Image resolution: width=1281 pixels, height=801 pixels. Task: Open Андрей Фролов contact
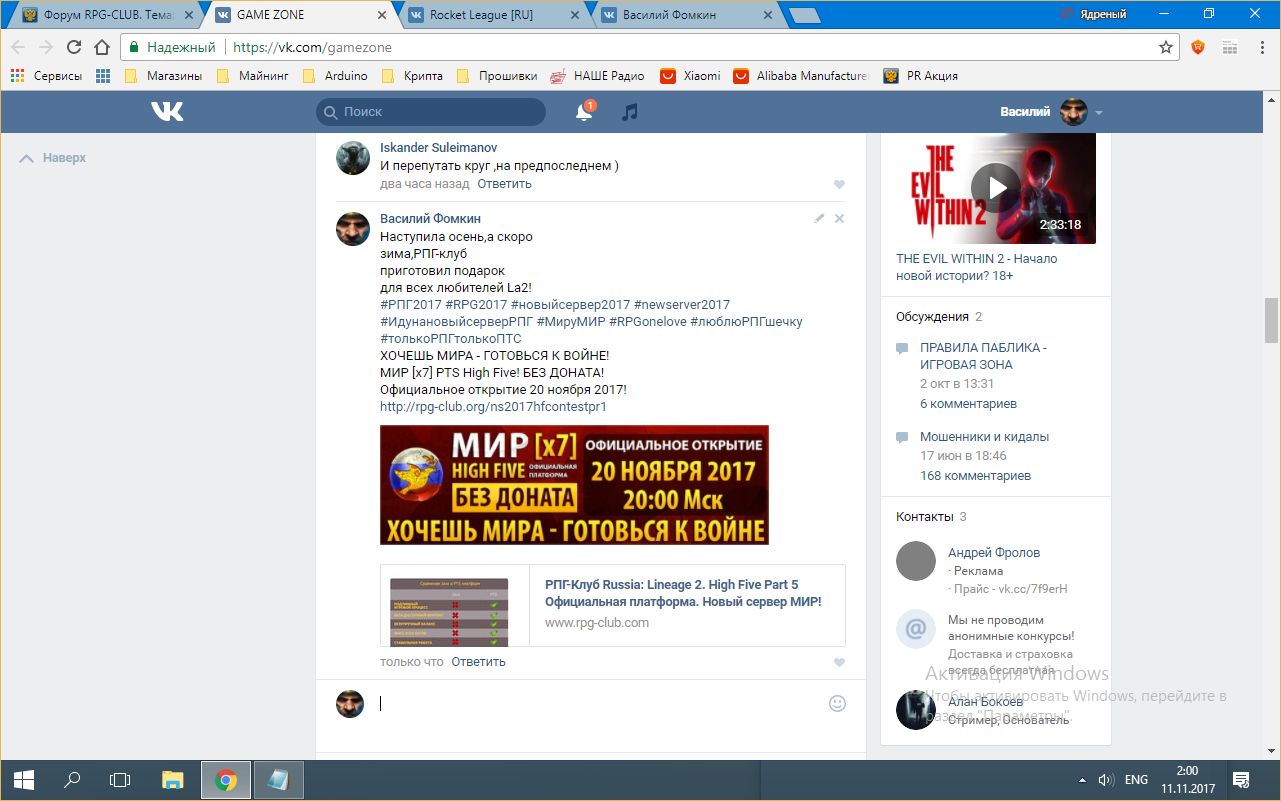point(994,552)
